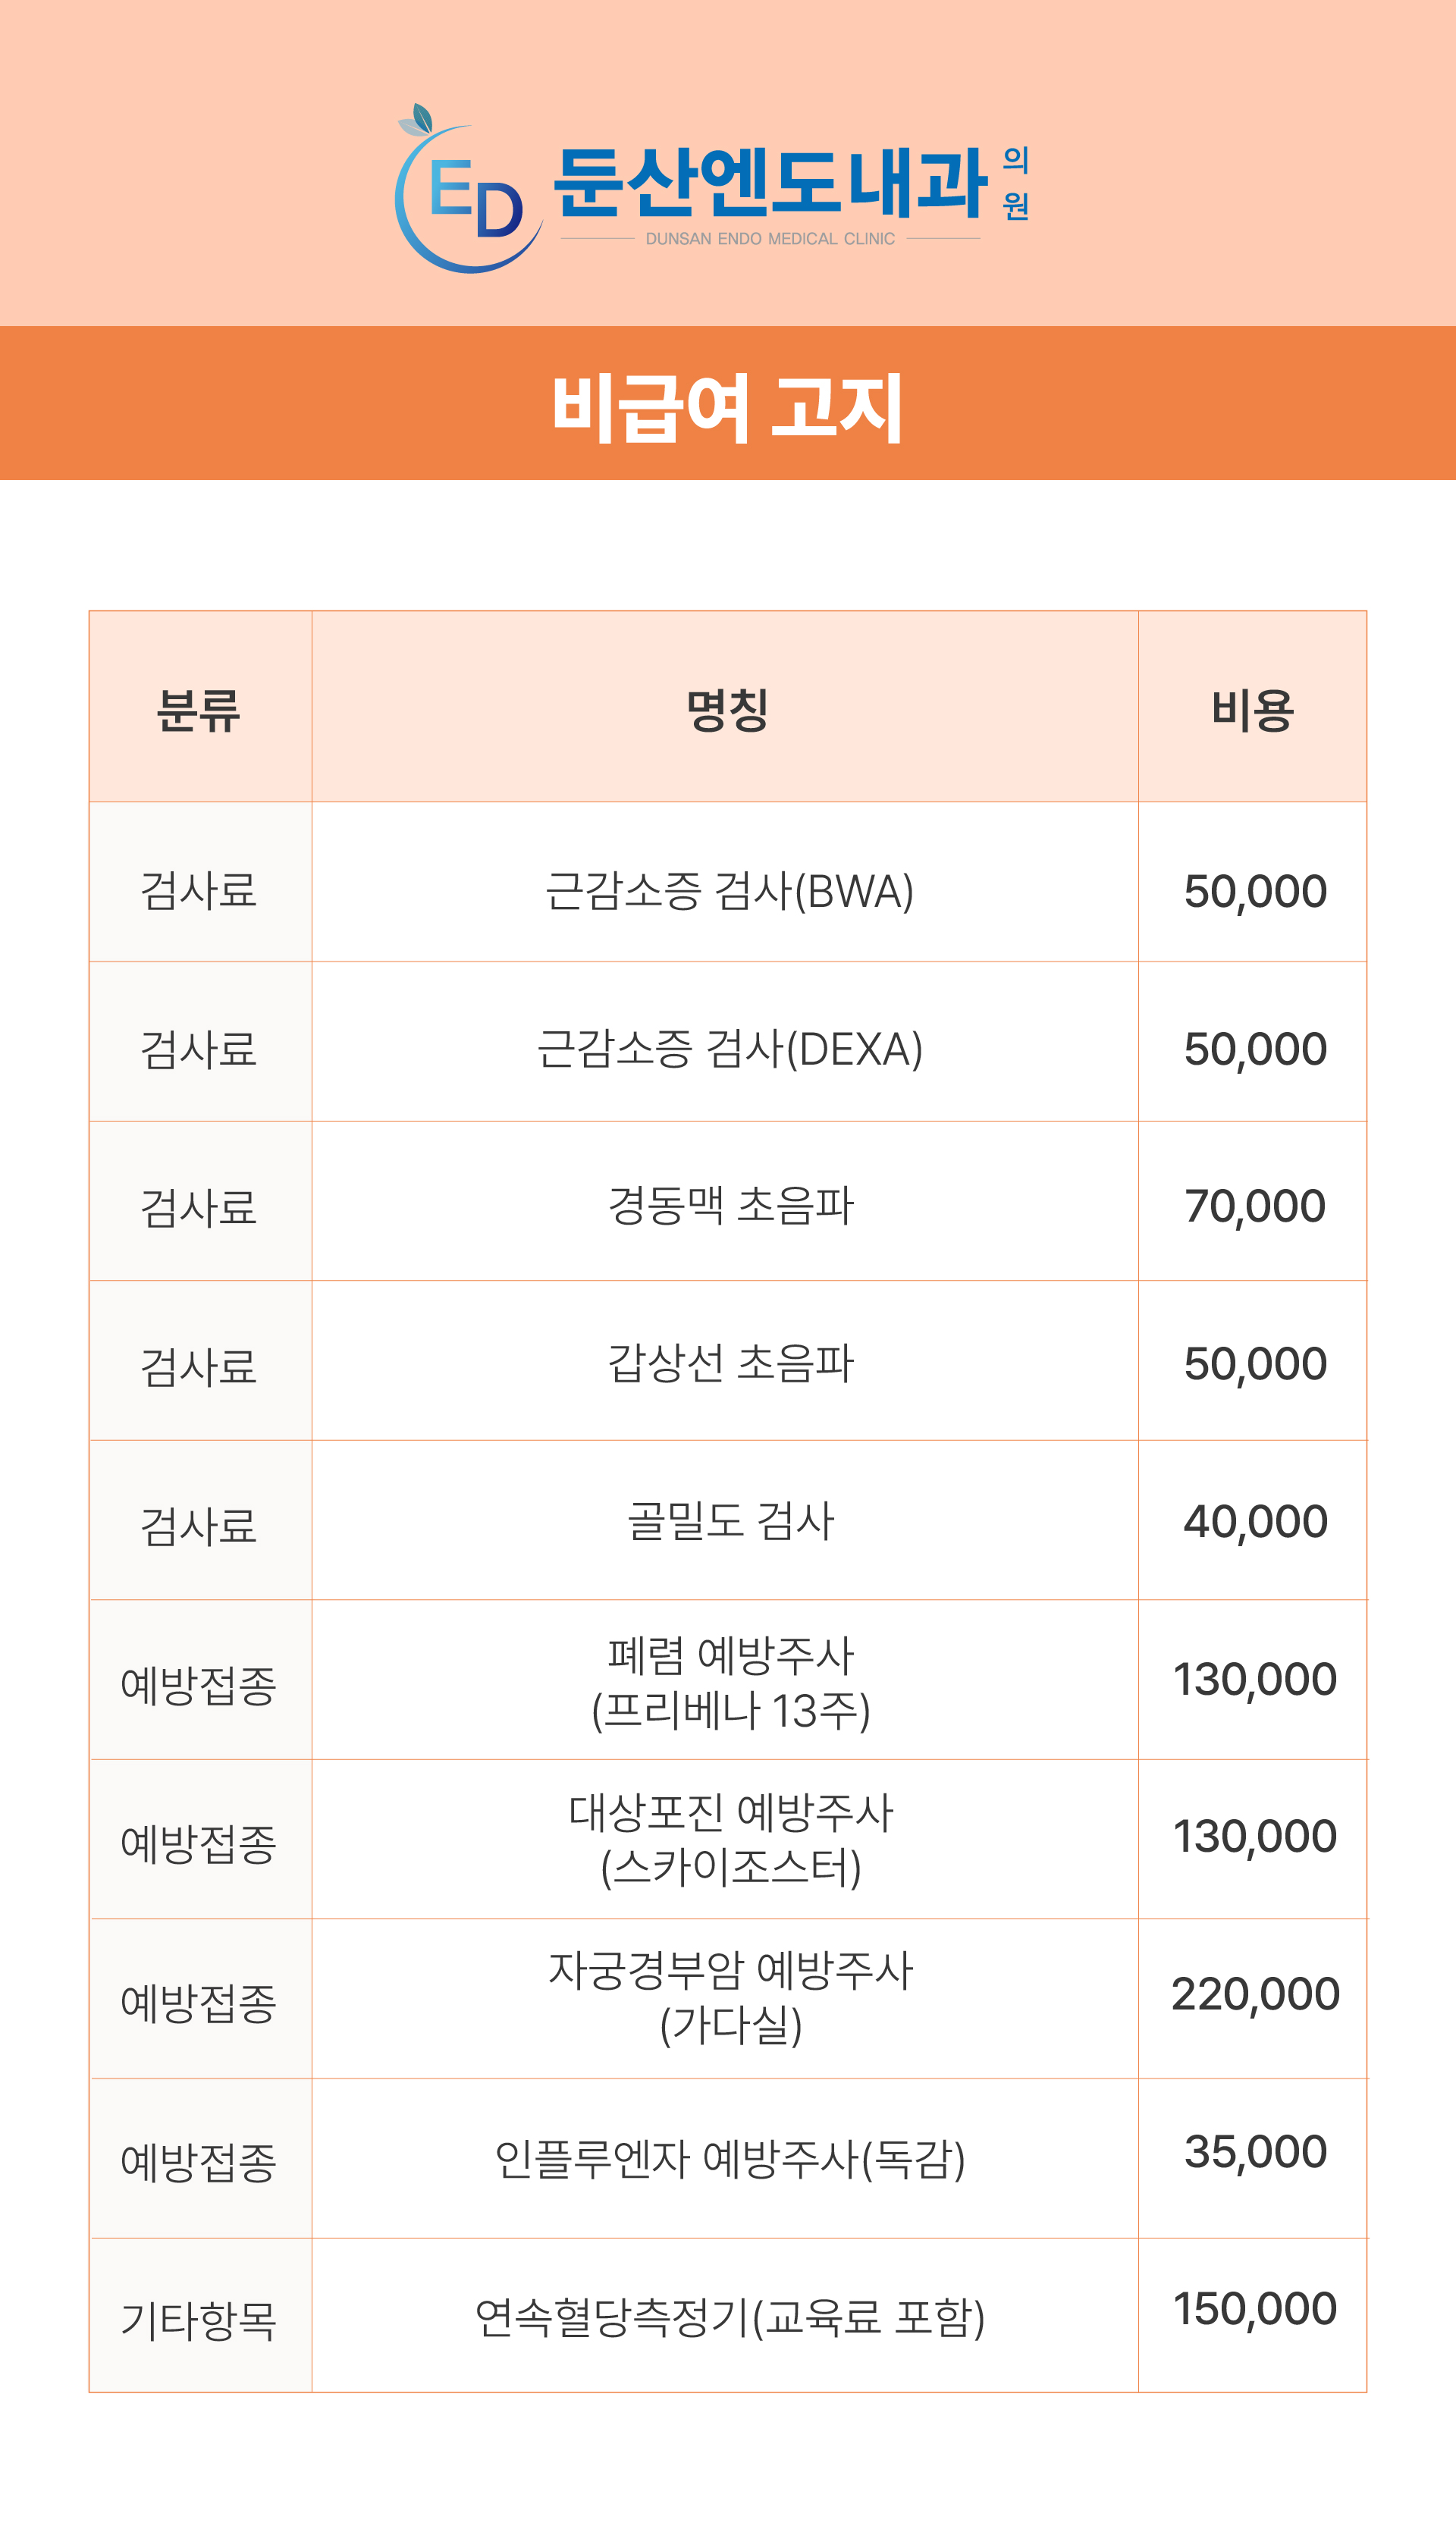Click the ED circular logo icon
The height and width of the screenshot is (2535, 1456).
pos(469,189)
